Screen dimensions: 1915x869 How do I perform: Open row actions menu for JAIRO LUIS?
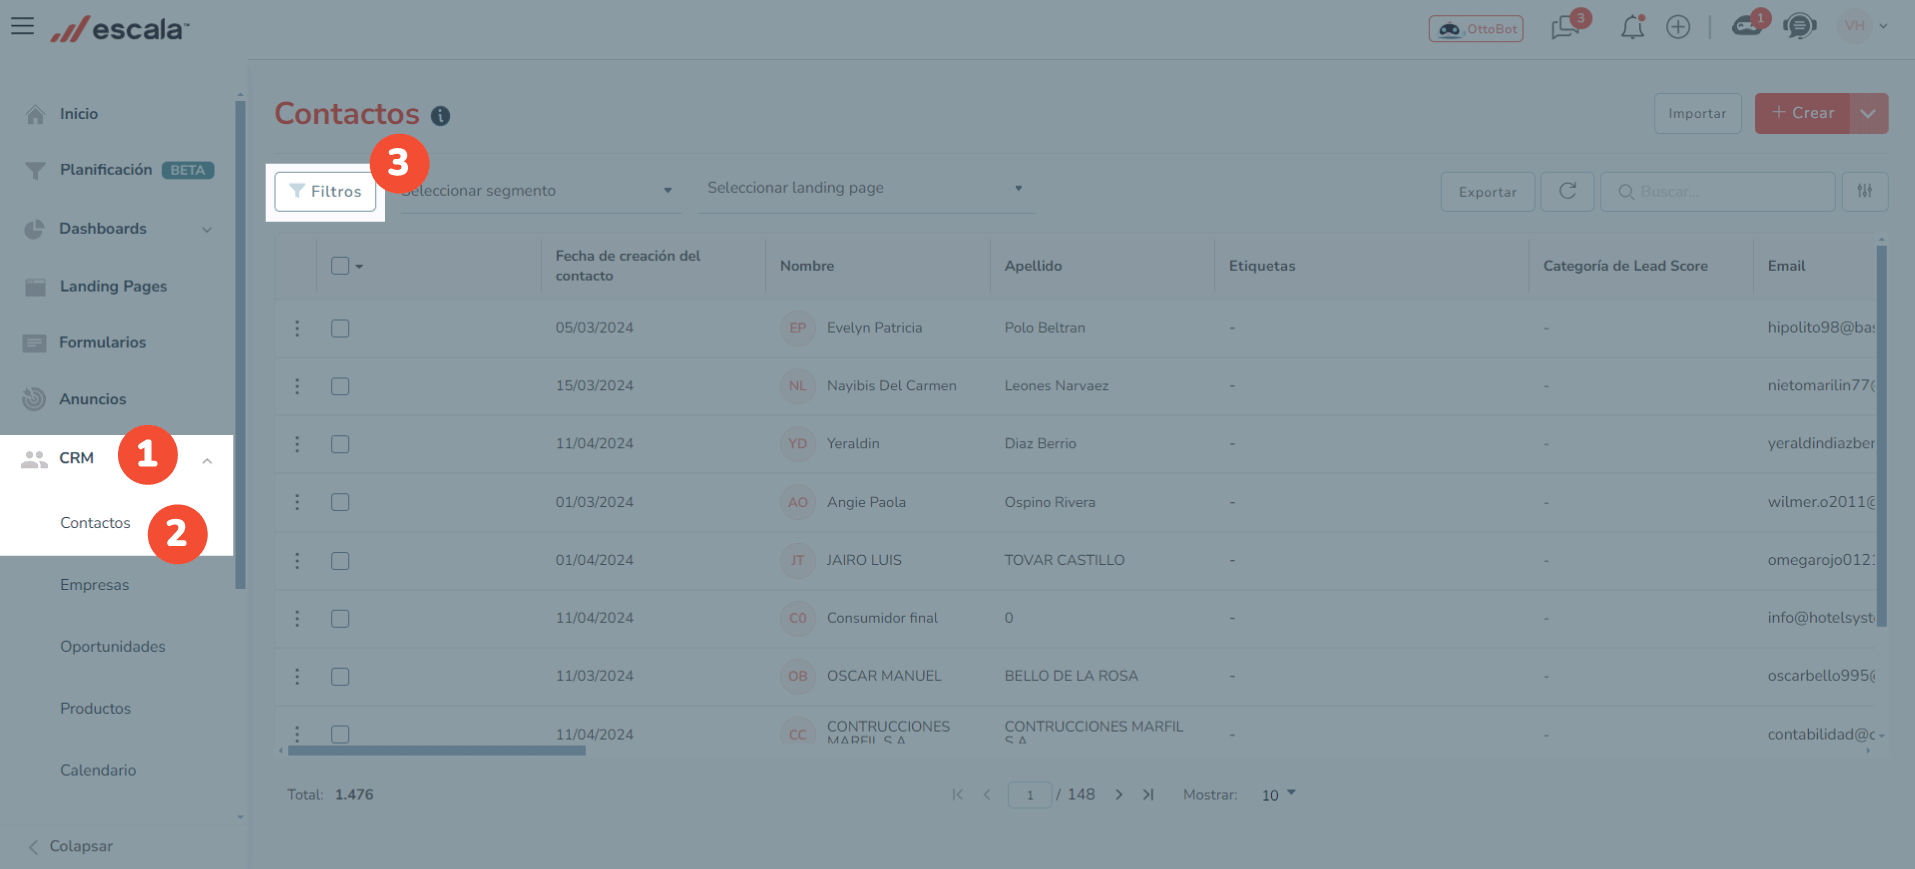[x=297, y=561]
